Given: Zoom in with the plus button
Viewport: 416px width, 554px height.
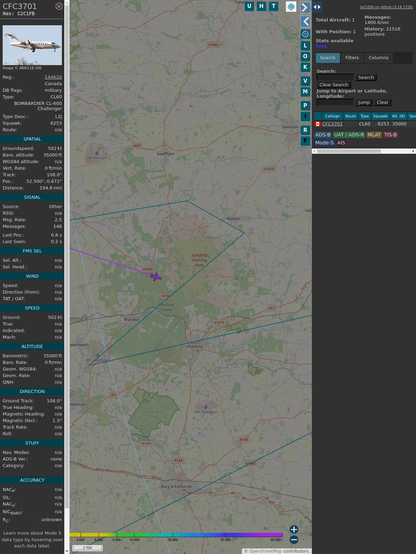Looking at the screenshot, I should tap(294, 529).
